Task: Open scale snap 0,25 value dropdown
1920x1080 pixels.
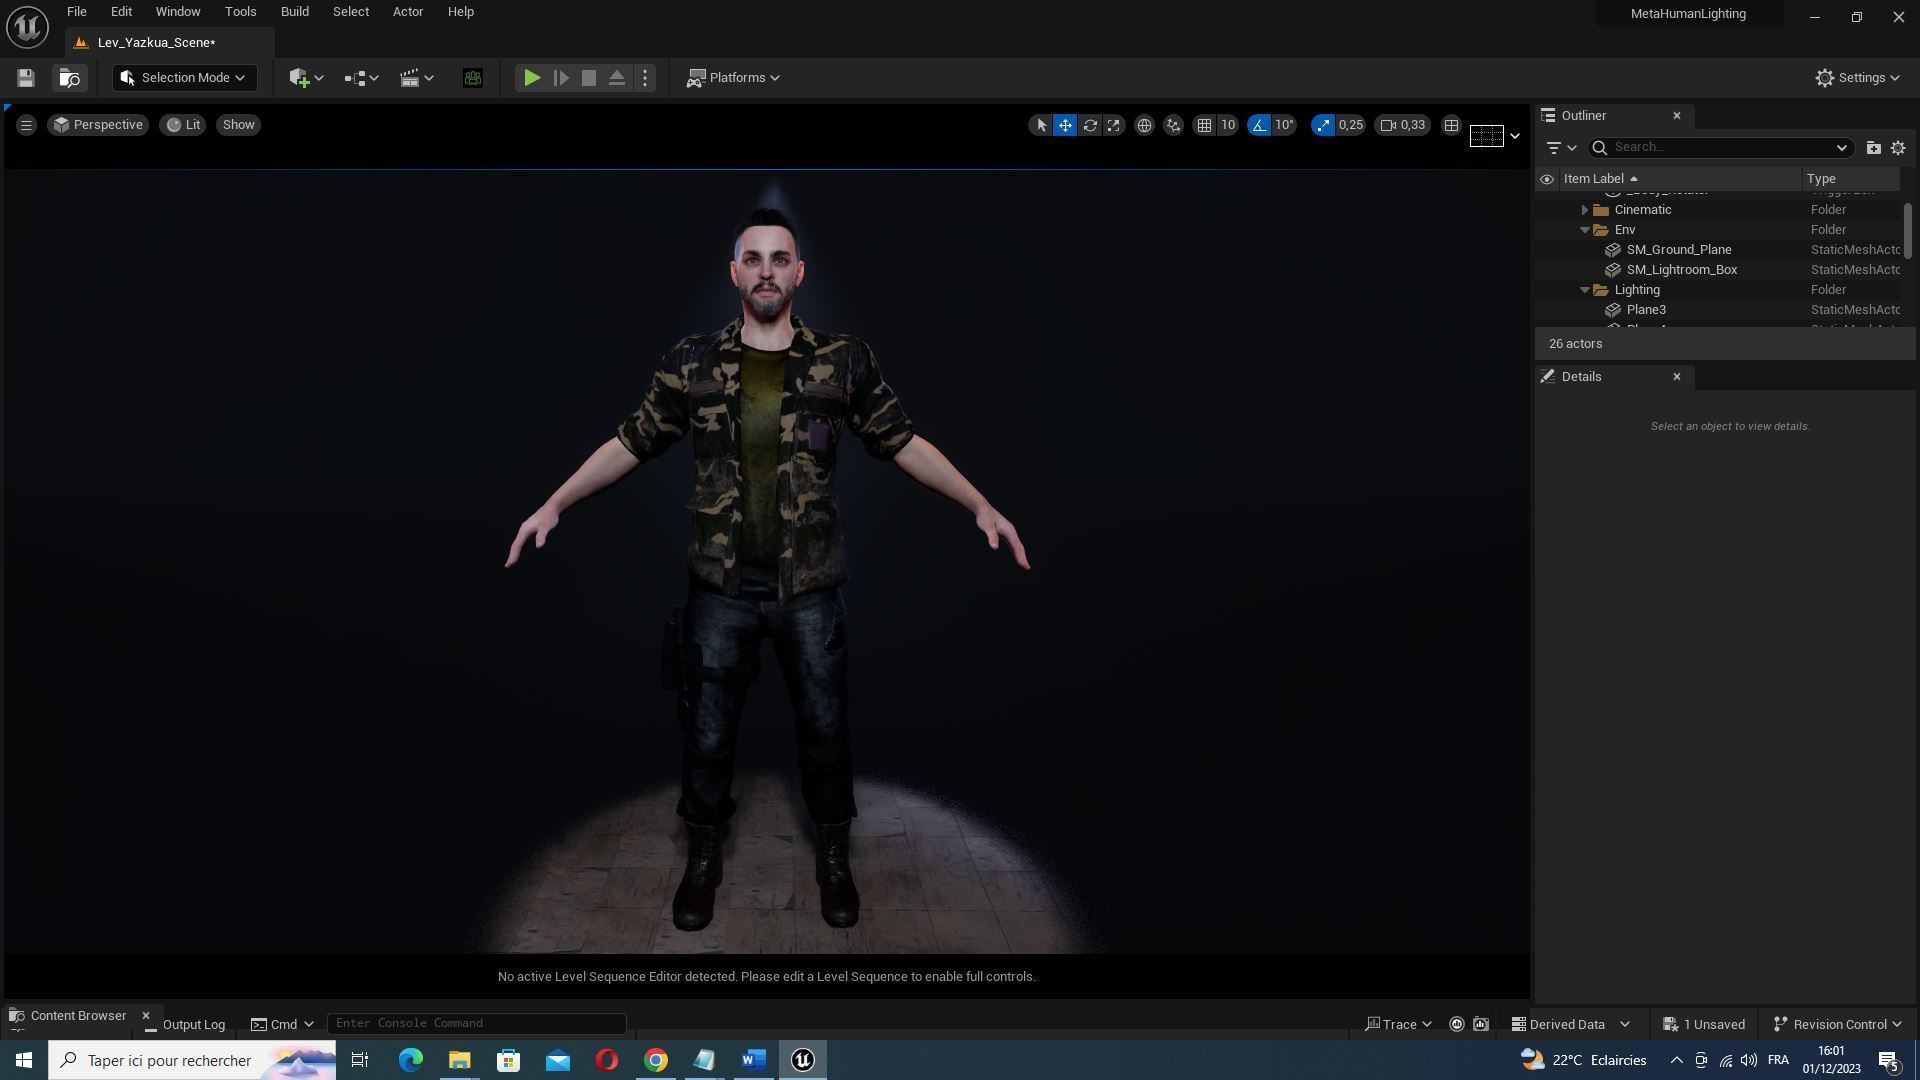Action: [x=1351, y=125]
